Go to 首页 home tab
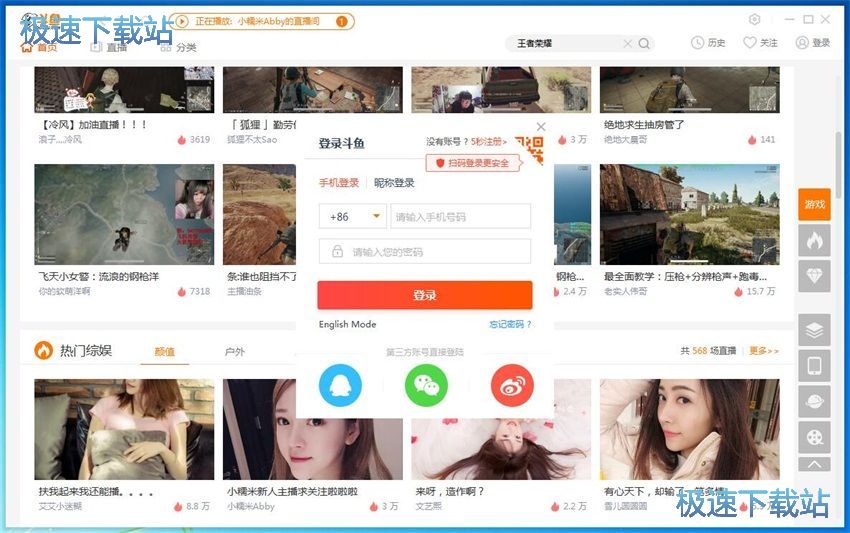 coord(39,47)
